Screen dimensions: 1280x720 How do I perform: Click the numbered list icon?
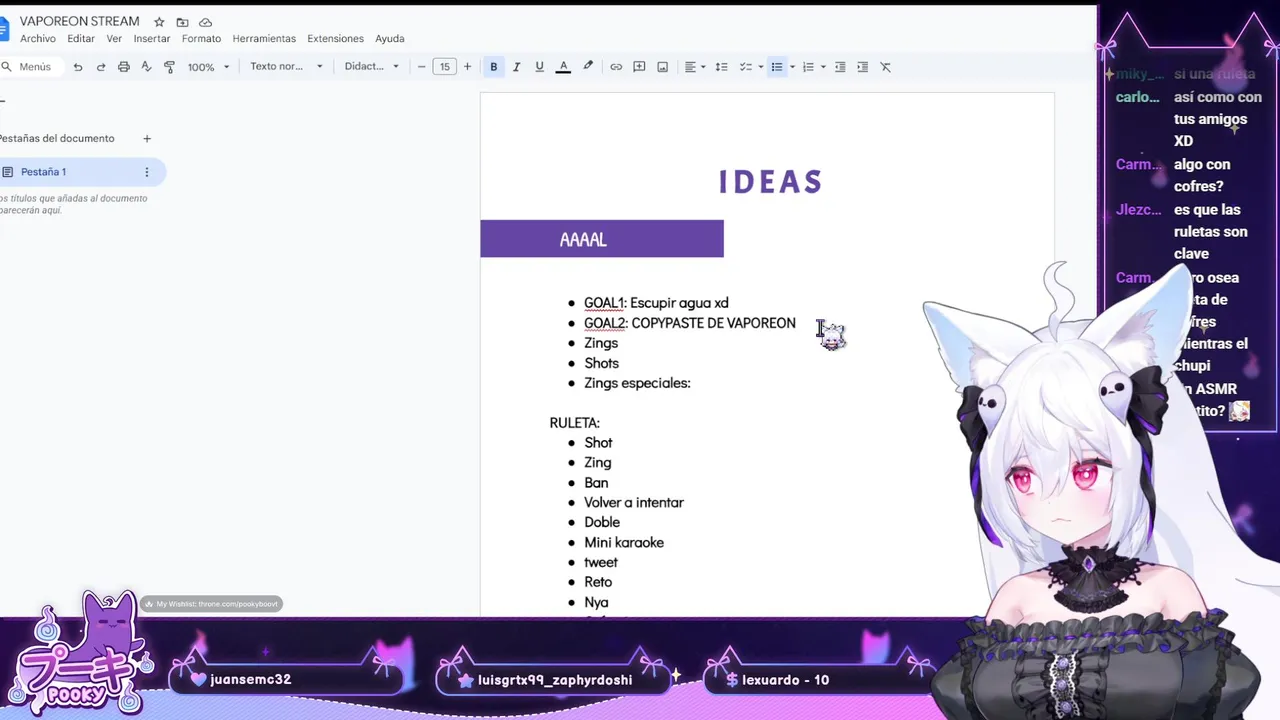click(x=808, y=67)
